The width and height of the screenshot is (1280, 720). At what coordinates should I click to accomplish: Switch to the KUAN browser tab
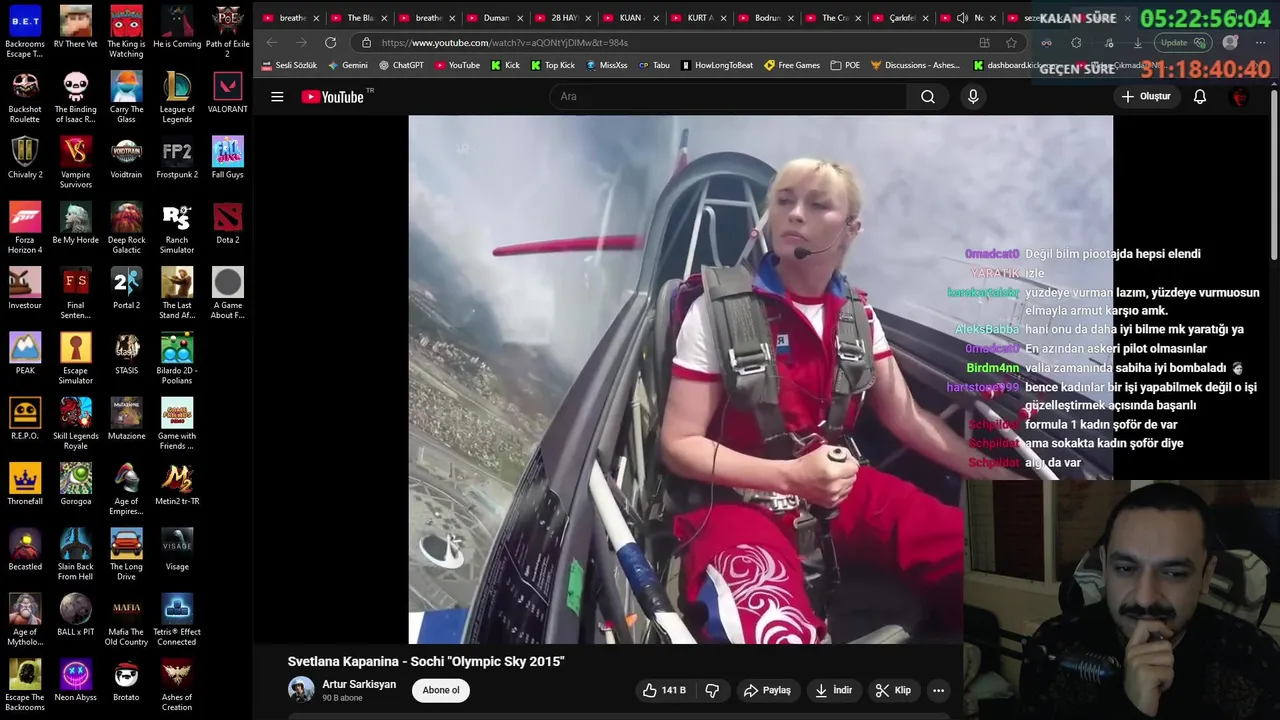(x=630, y=18)
